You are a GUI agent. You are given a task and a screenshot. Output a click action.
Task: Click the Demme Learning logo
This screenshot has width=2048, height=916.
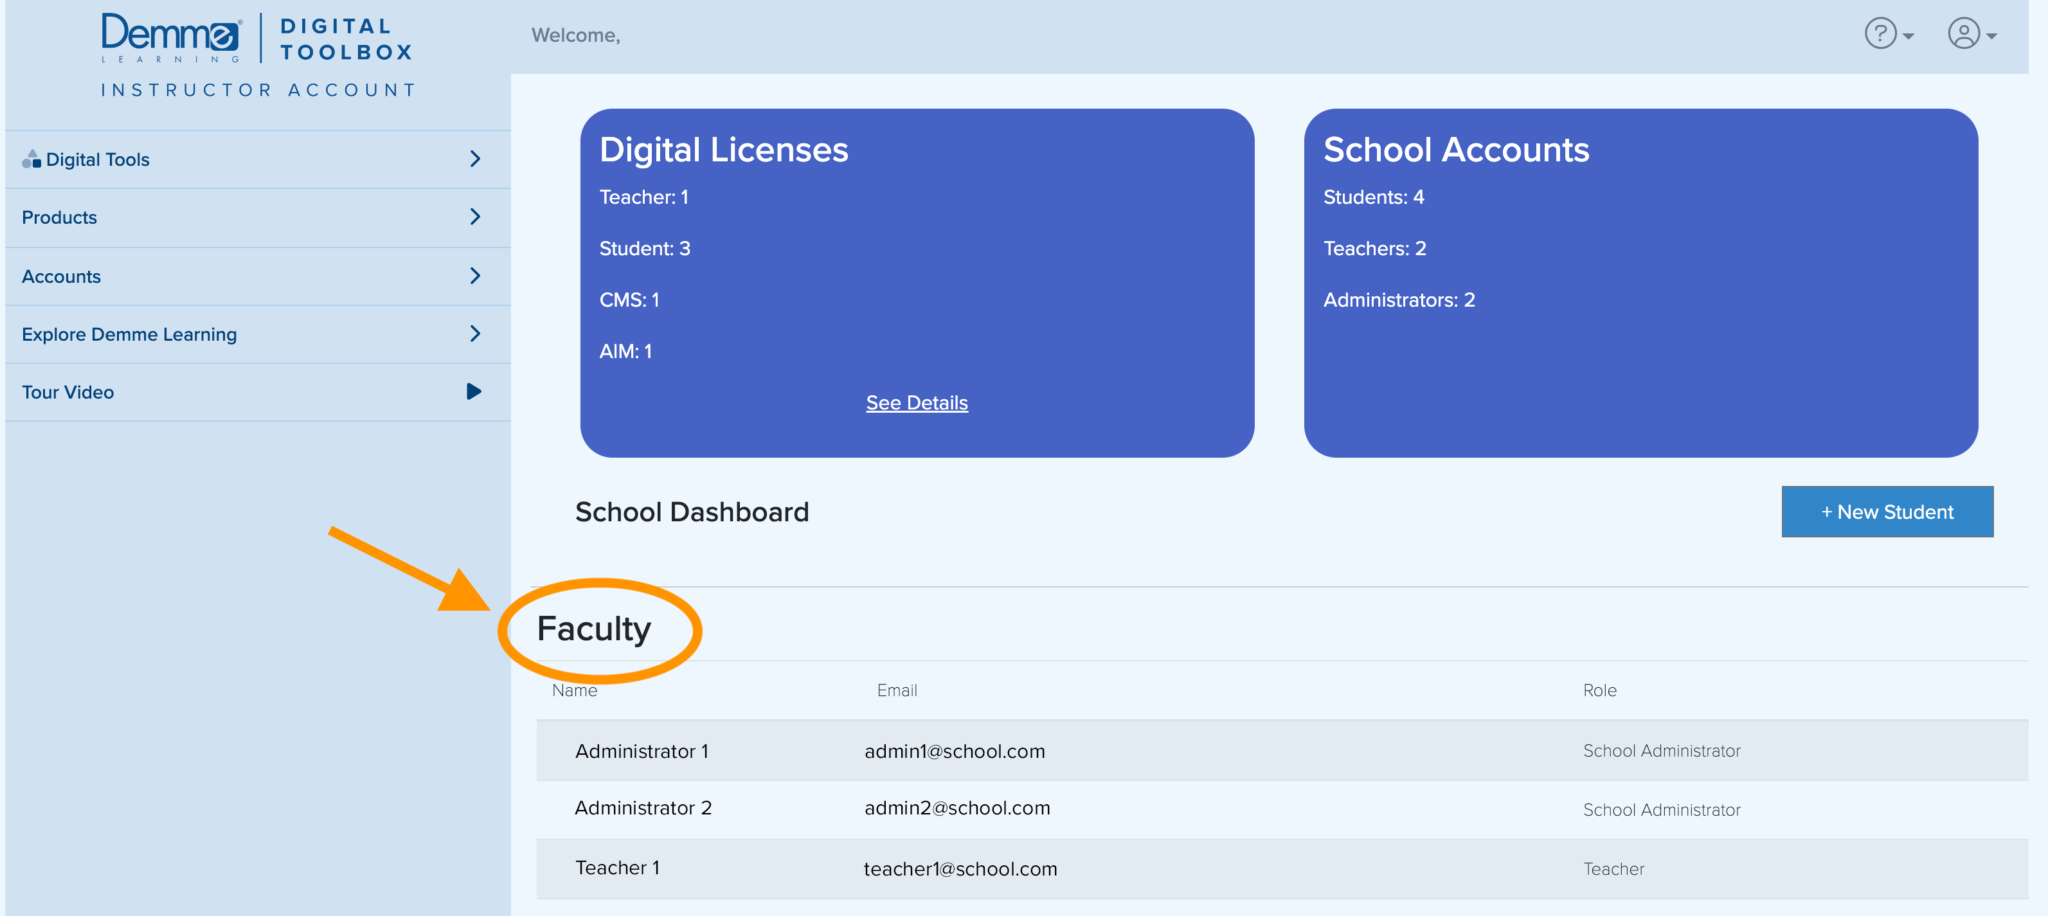[170, 35]
